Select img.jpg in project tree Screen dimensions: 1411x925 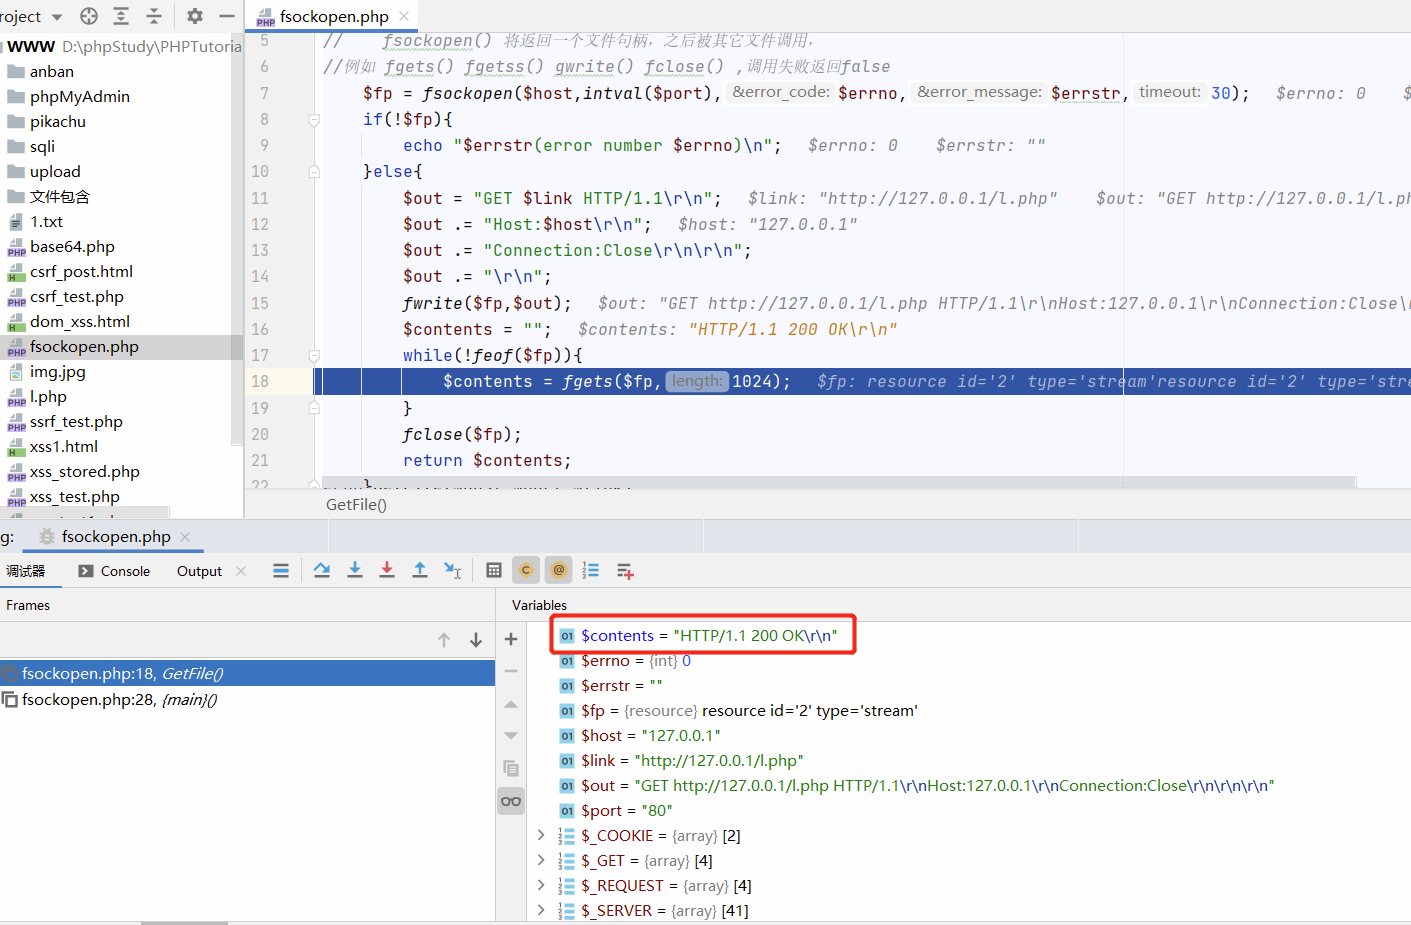coord(57,371)
